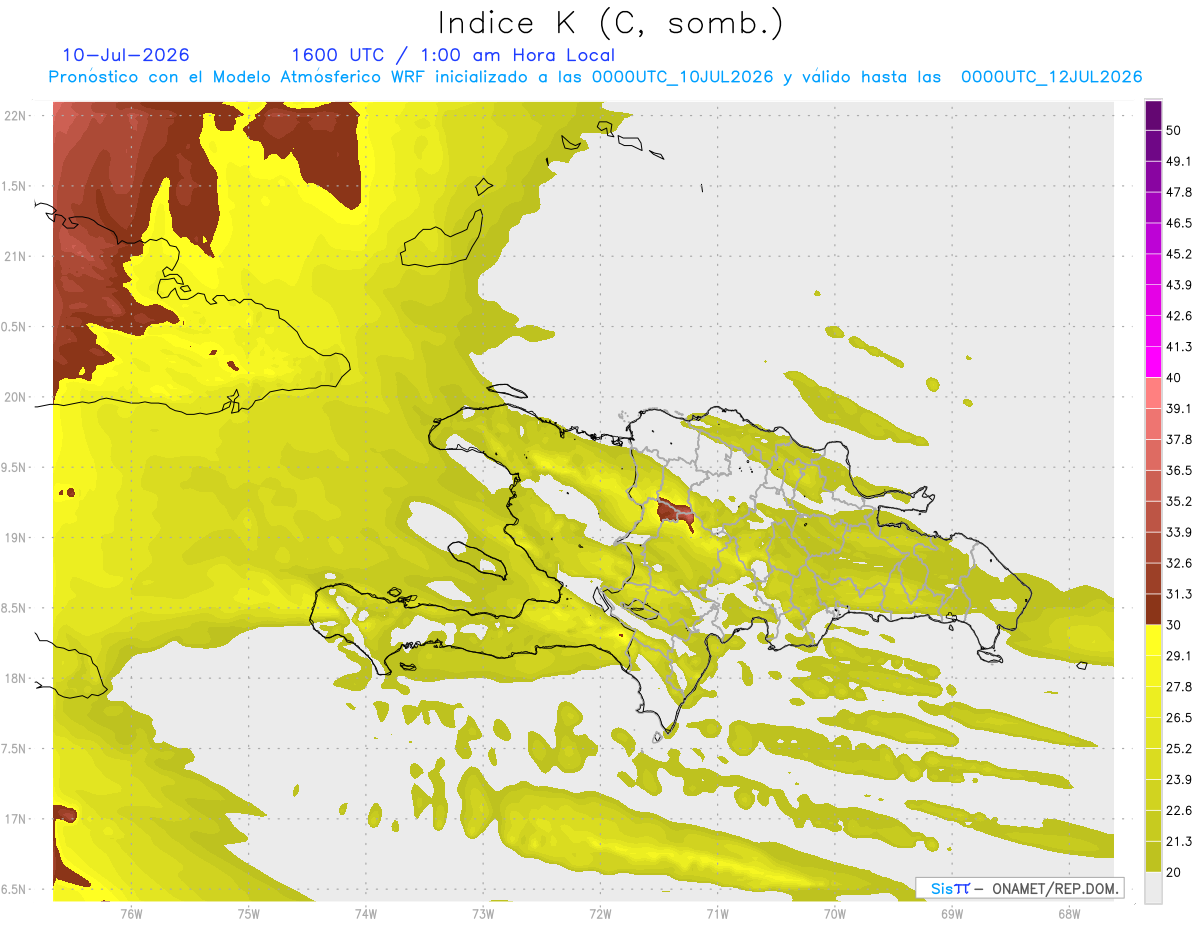Viewport: 1200px width, 927px height.
Task: Click the '68W' longitude label
Action: [1069, 913]
